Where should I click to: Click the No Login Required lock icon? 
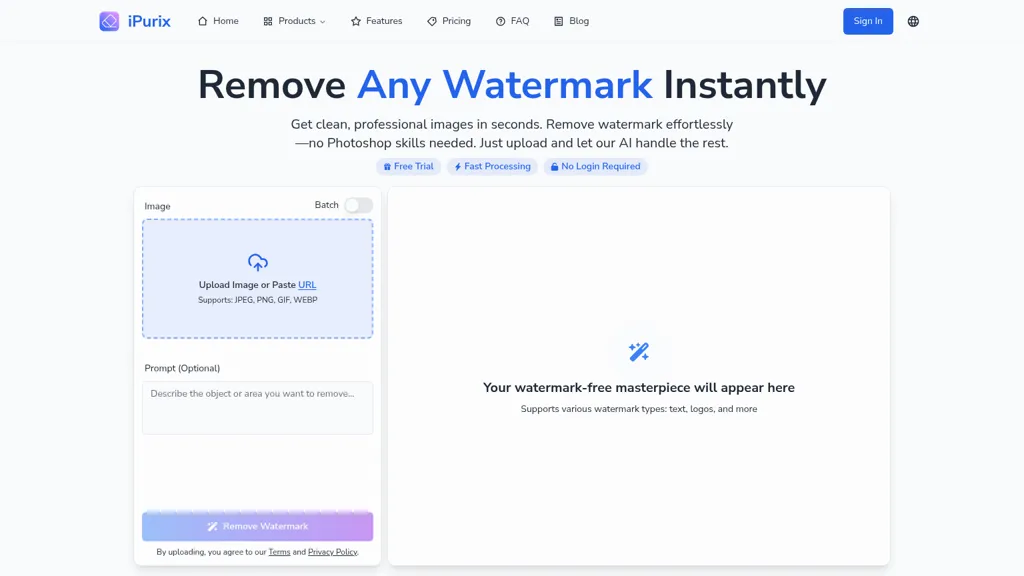554,167
